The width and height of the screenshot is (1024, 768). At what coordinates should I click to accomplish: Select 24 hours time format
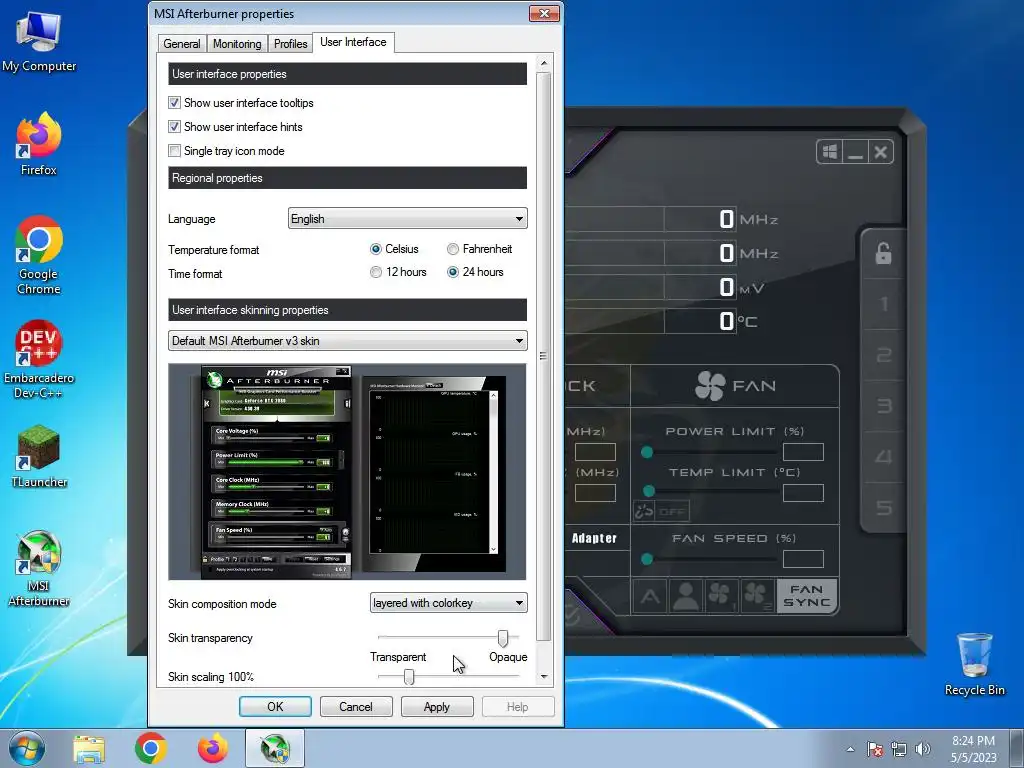[453, 272]
